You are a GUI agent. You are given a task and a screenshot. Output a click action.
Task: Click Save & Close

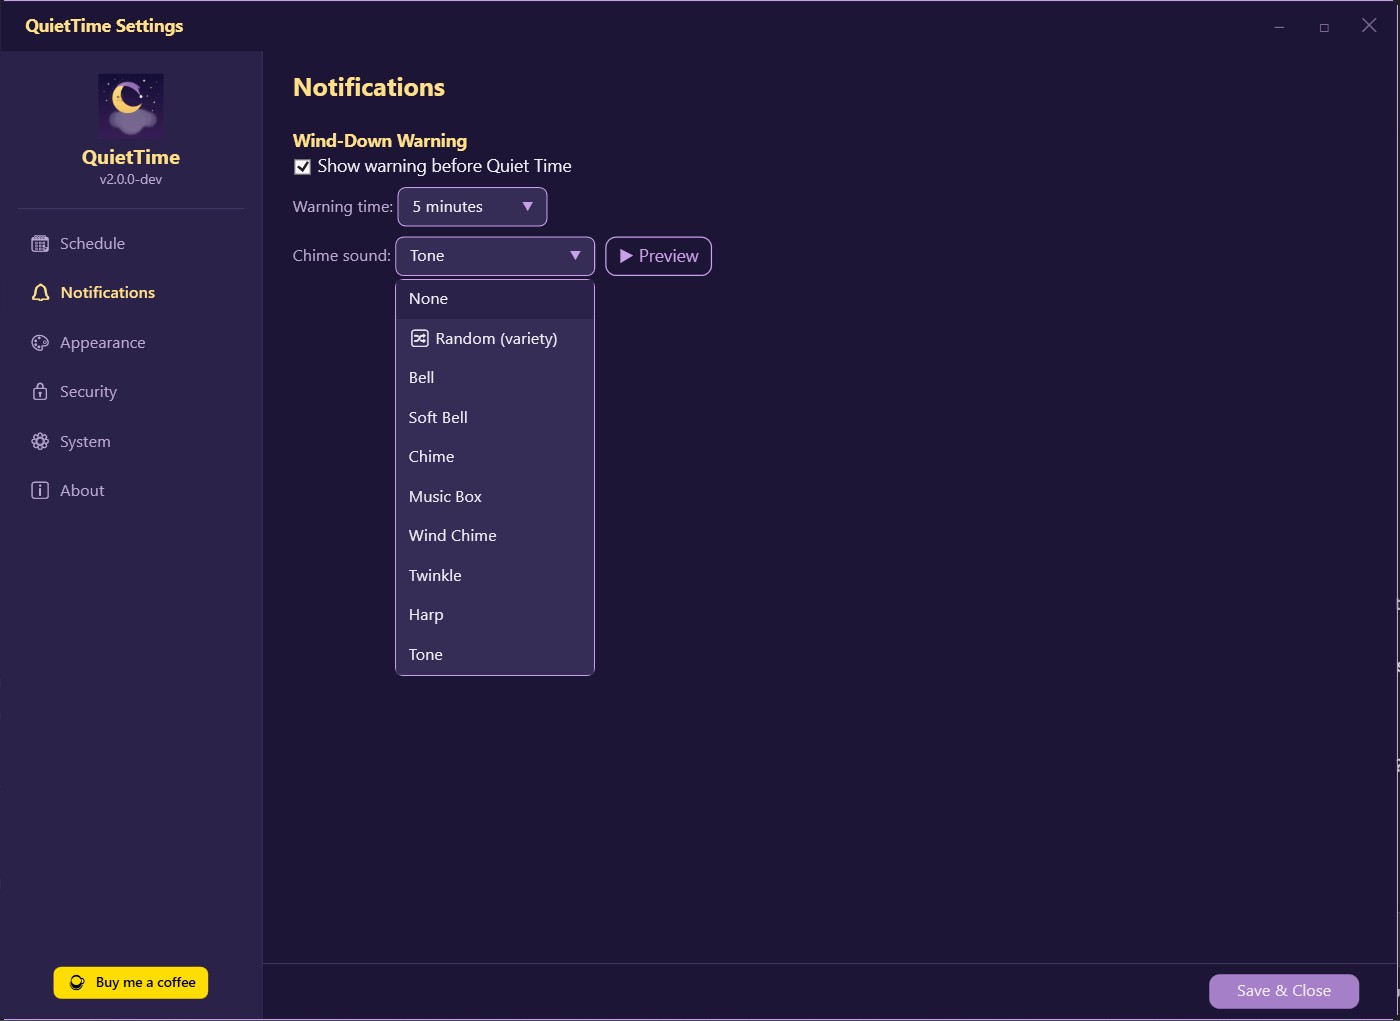coord(1283,991)
